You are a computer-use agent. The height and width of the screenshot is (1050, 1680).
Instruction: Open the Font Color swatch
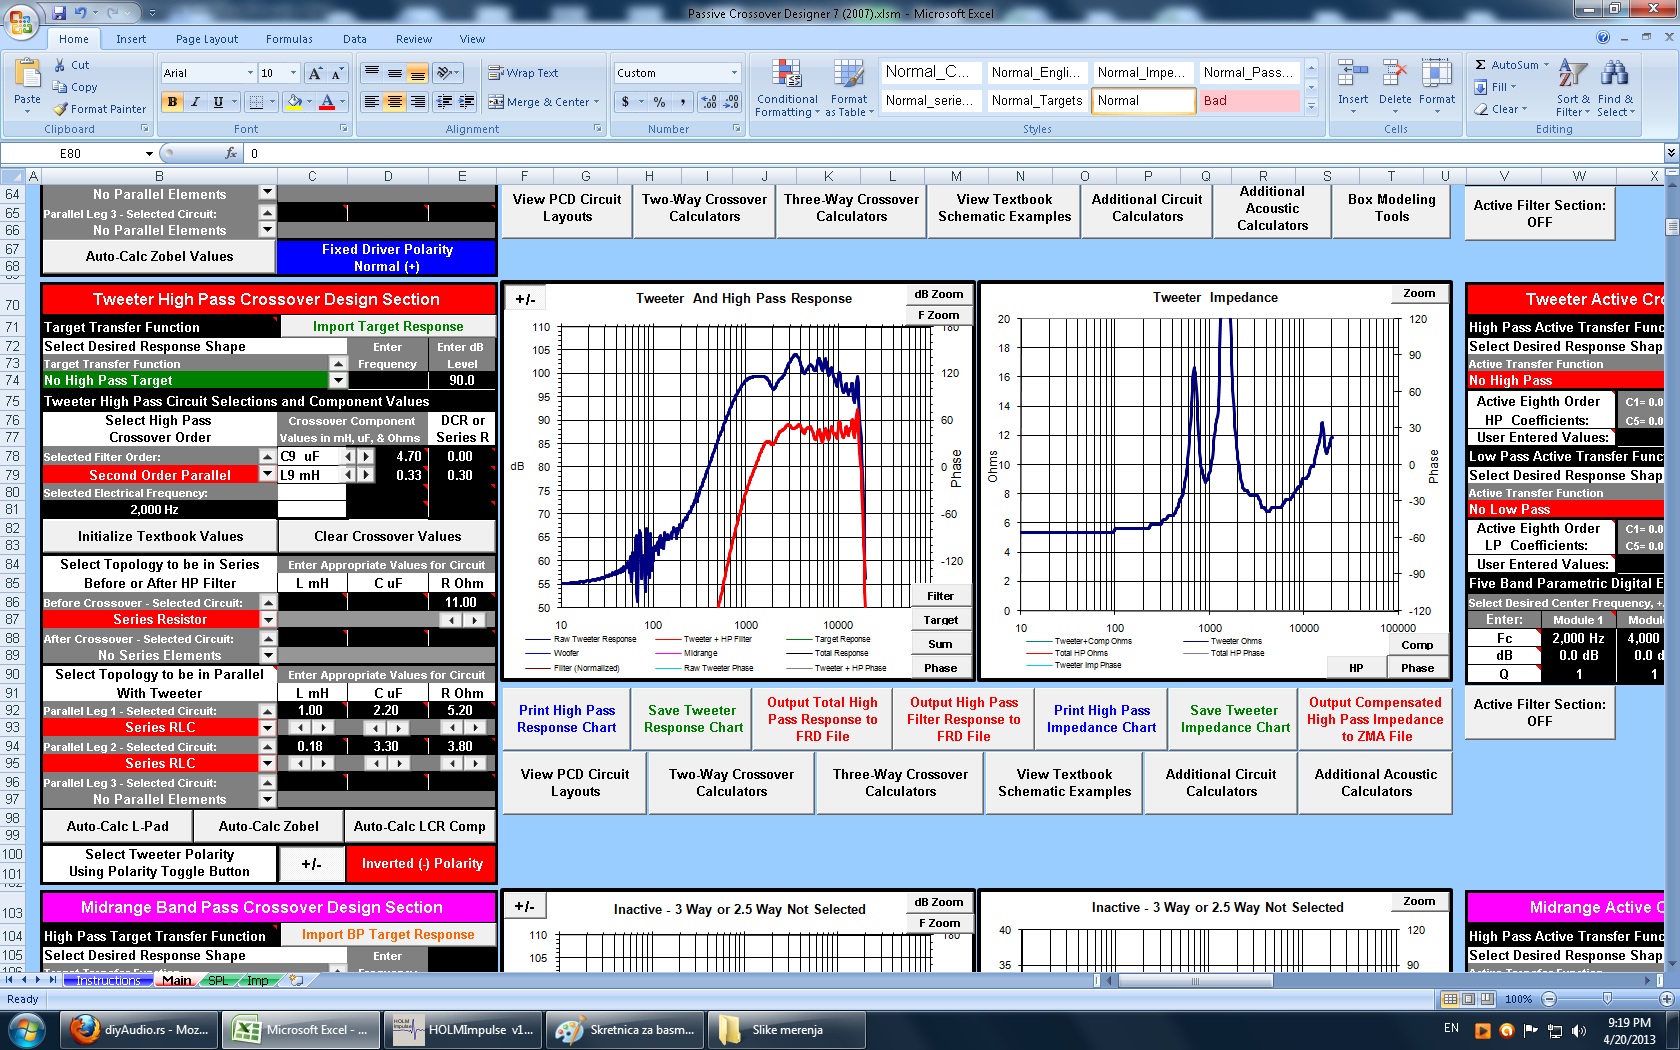point(326,102)
